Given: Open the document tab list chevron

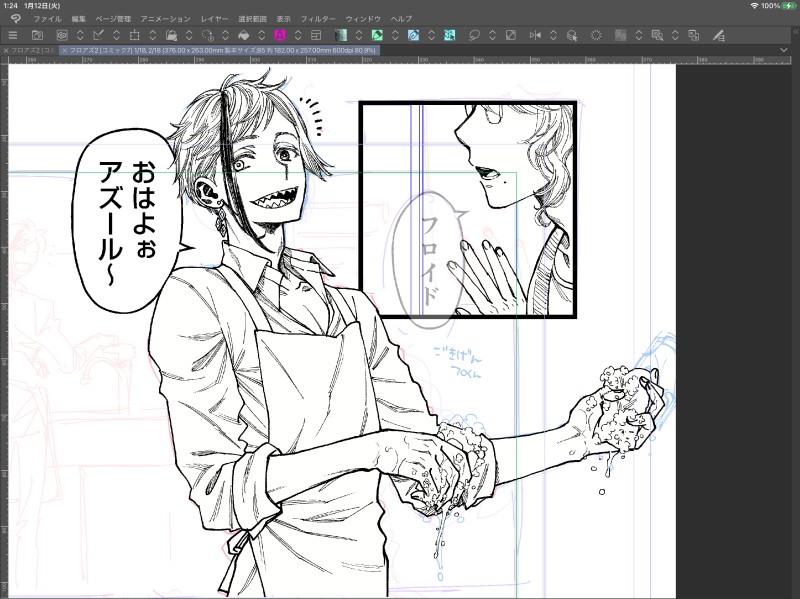Looking at the screenshot, I should pos(784,50).
